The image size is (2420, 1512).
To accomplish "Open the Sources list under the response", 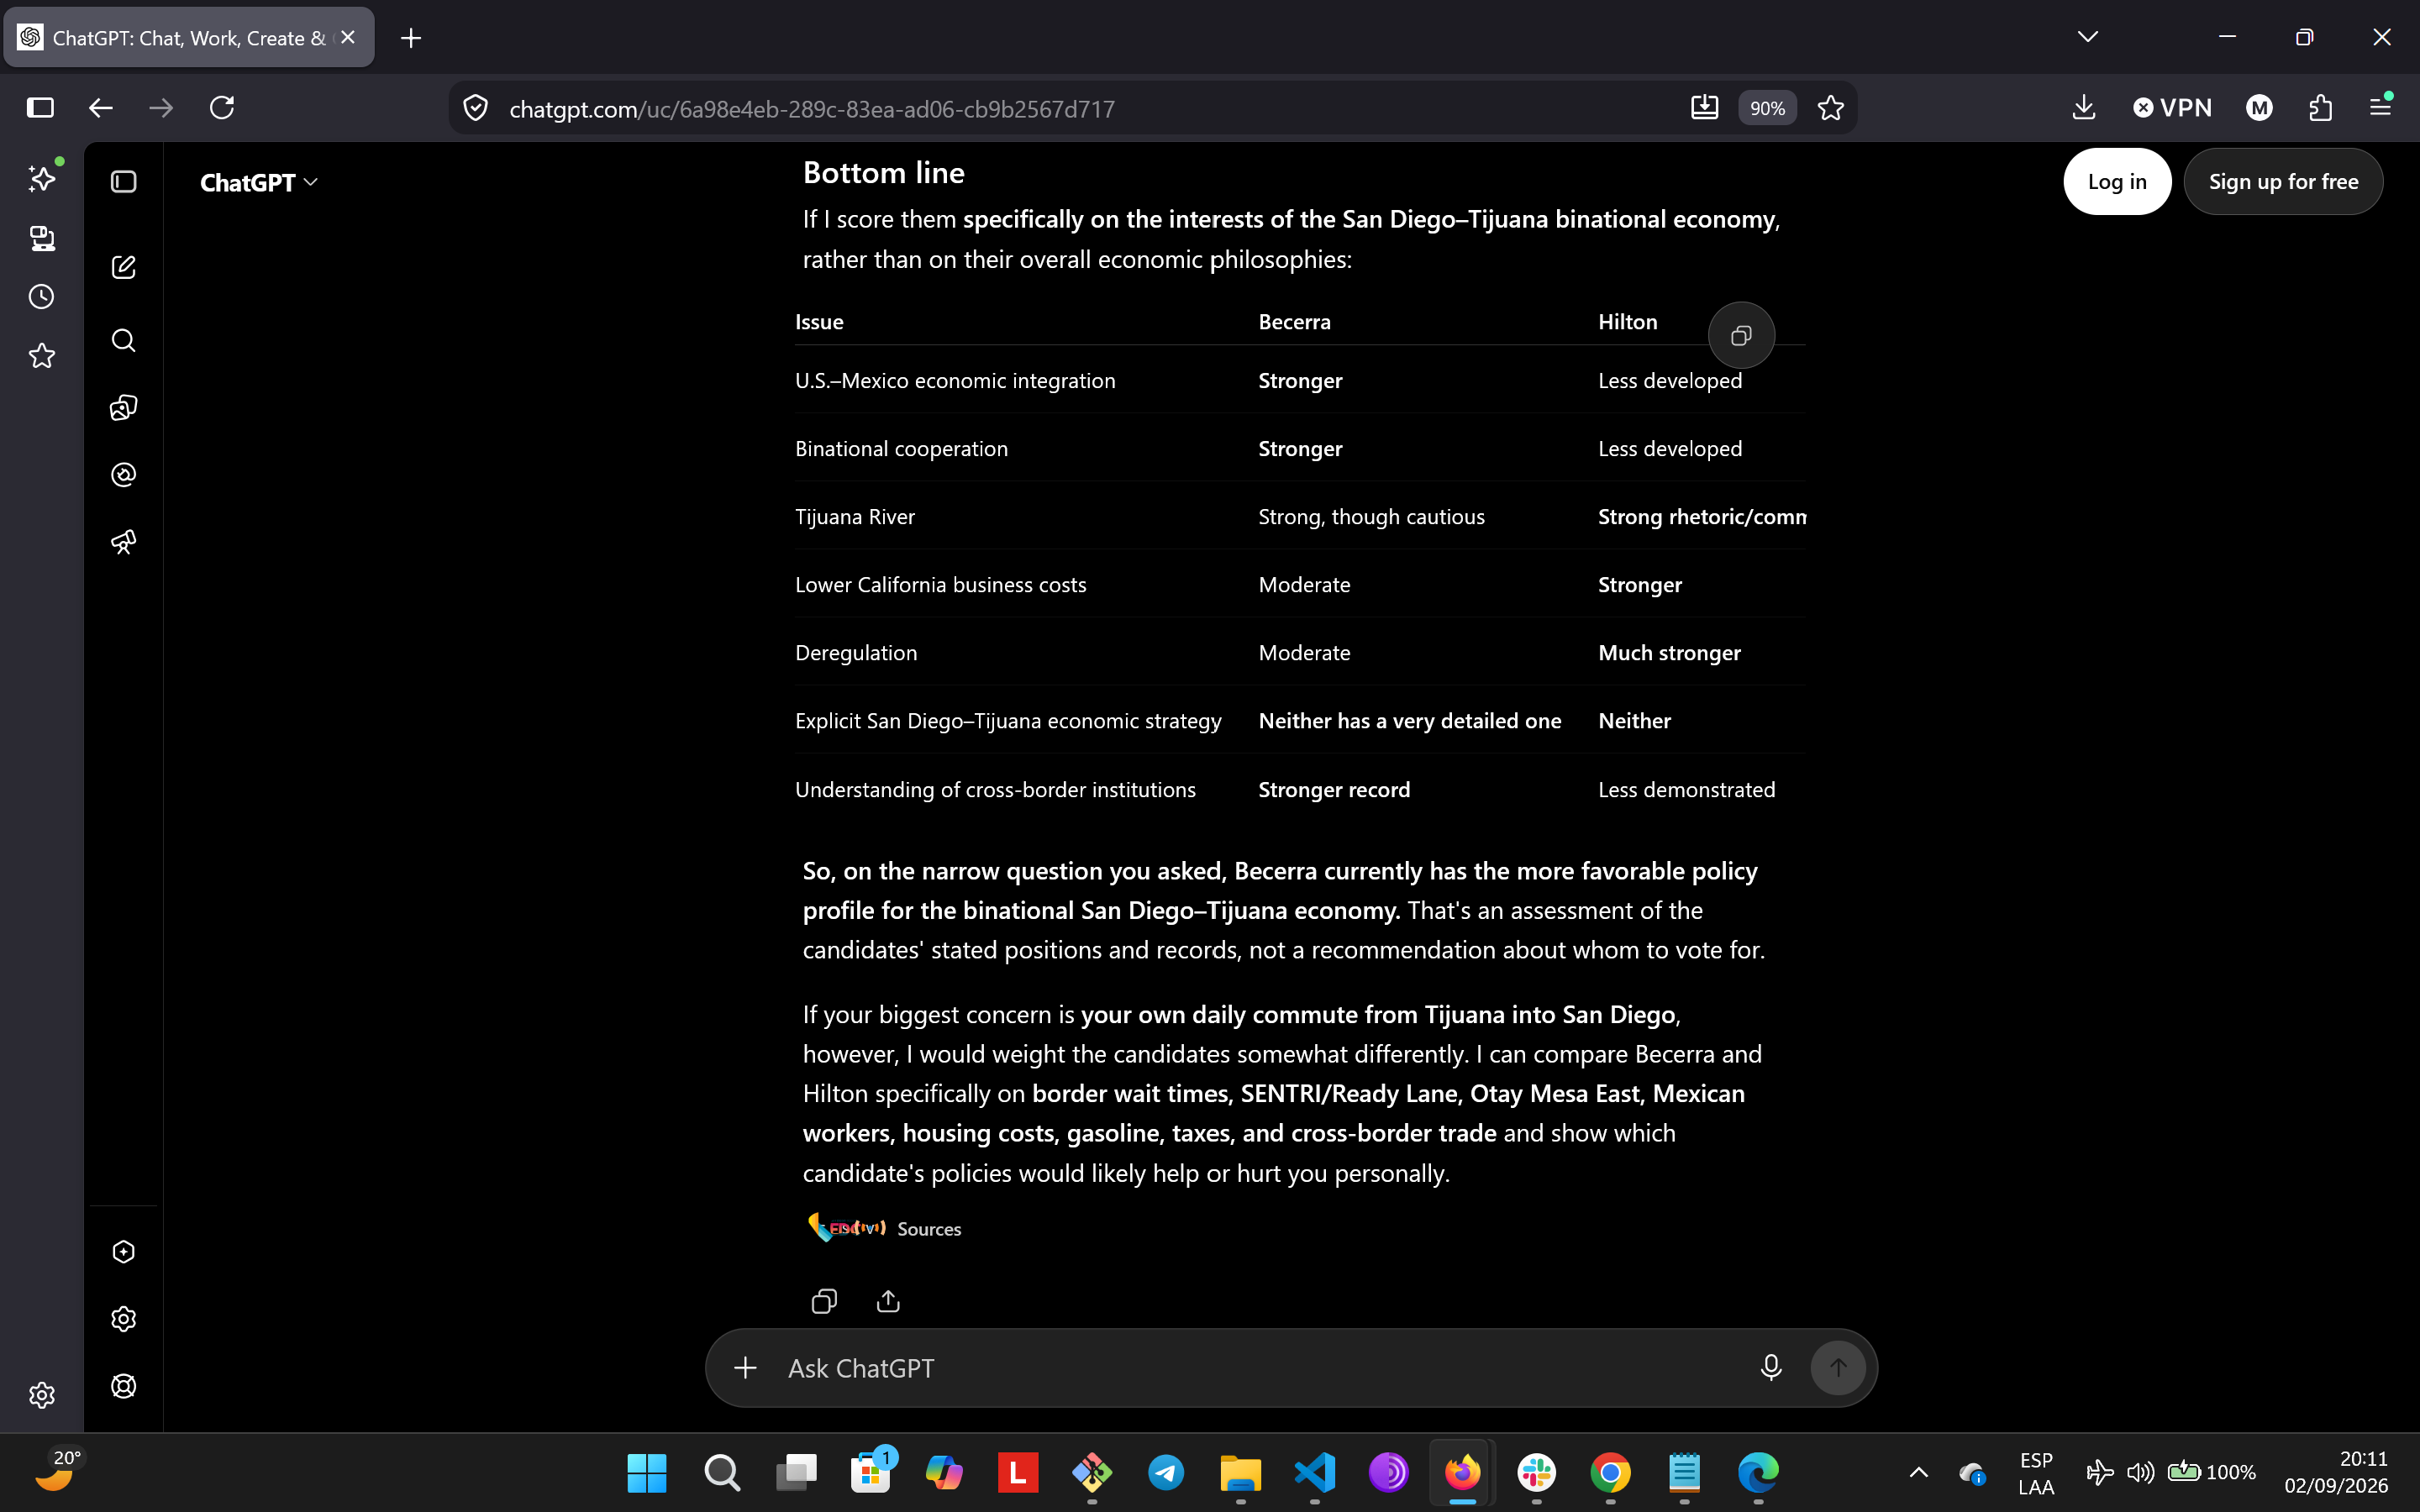I will [884, 1228].
